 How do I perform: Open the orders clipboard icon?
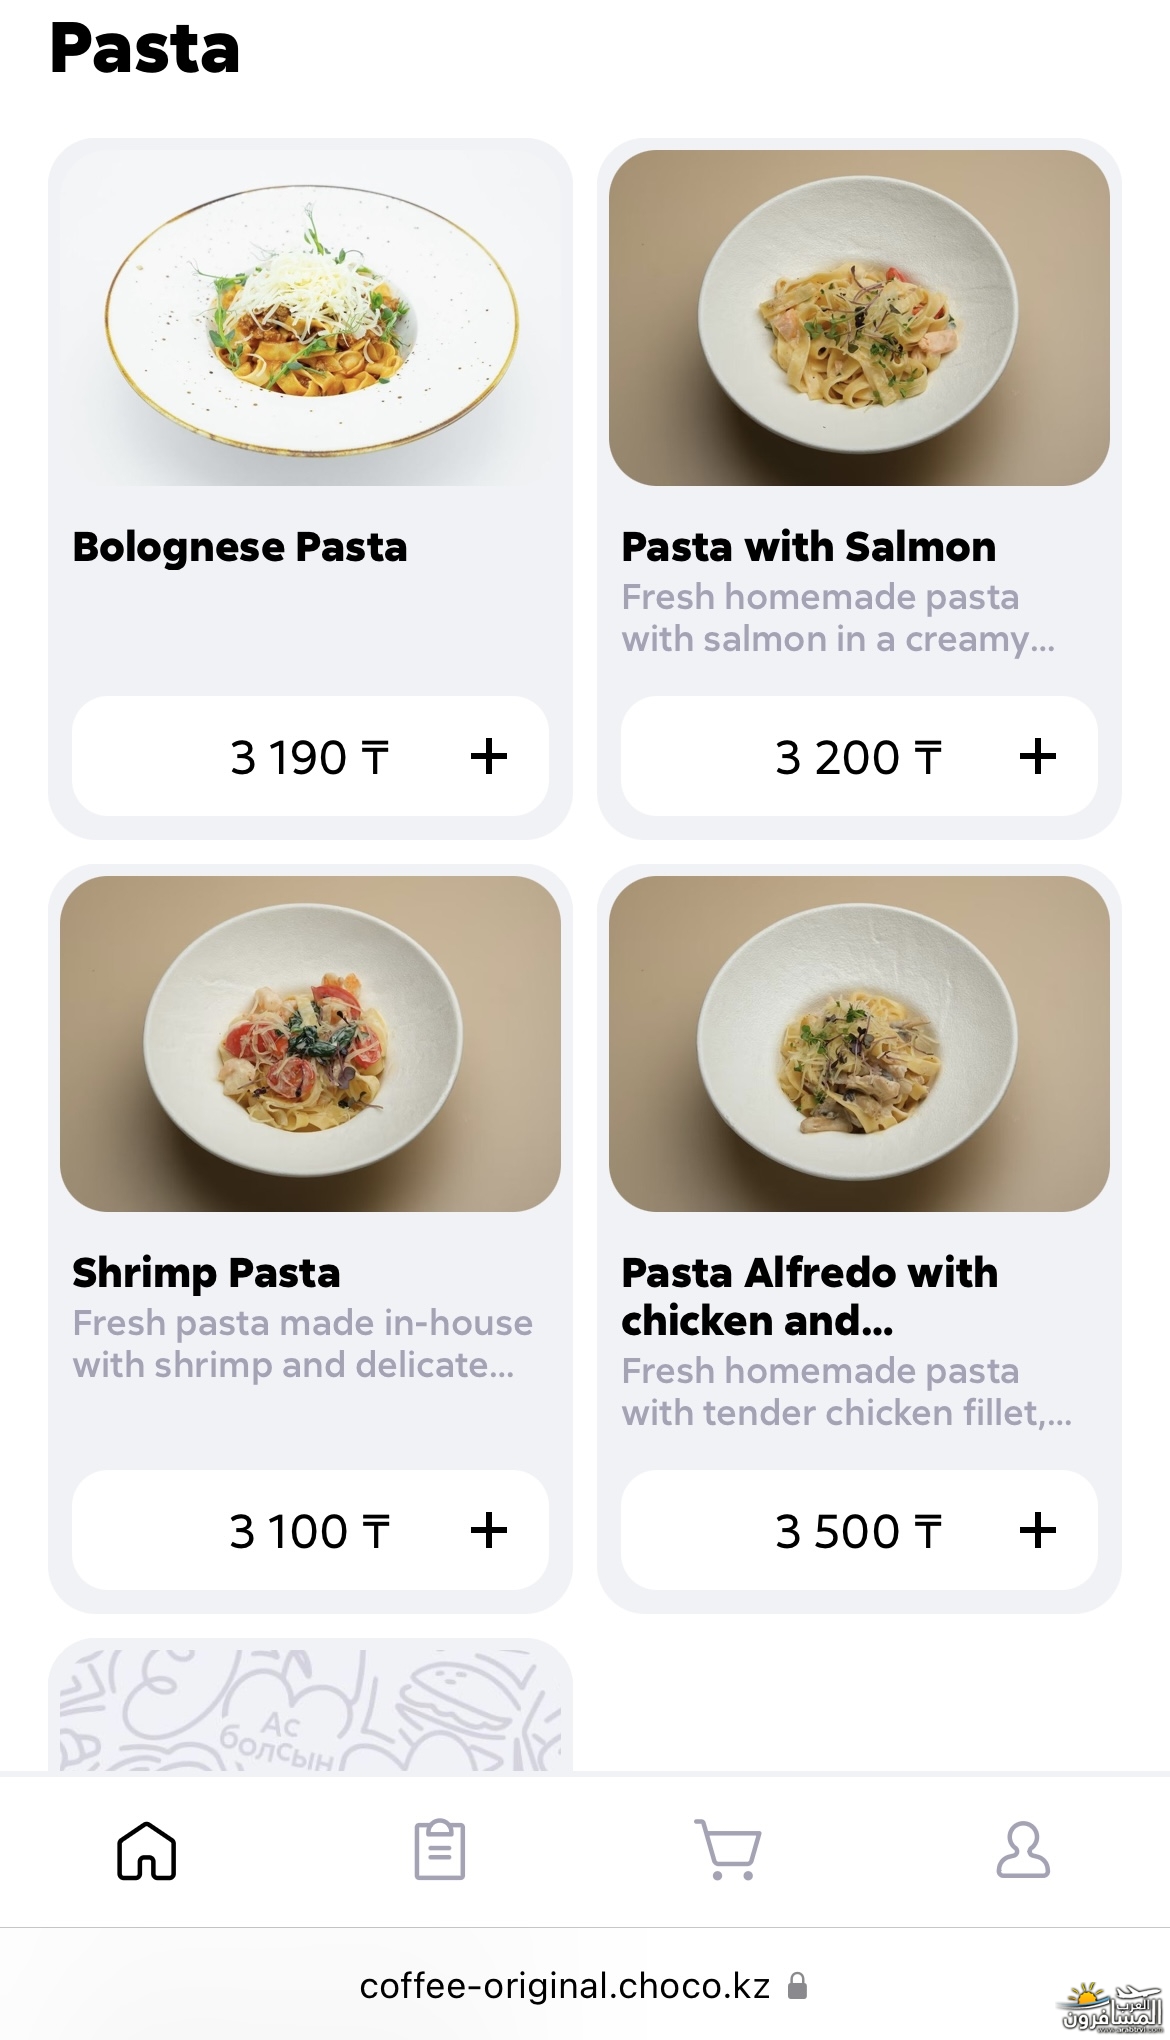(x=440, y=1850)
